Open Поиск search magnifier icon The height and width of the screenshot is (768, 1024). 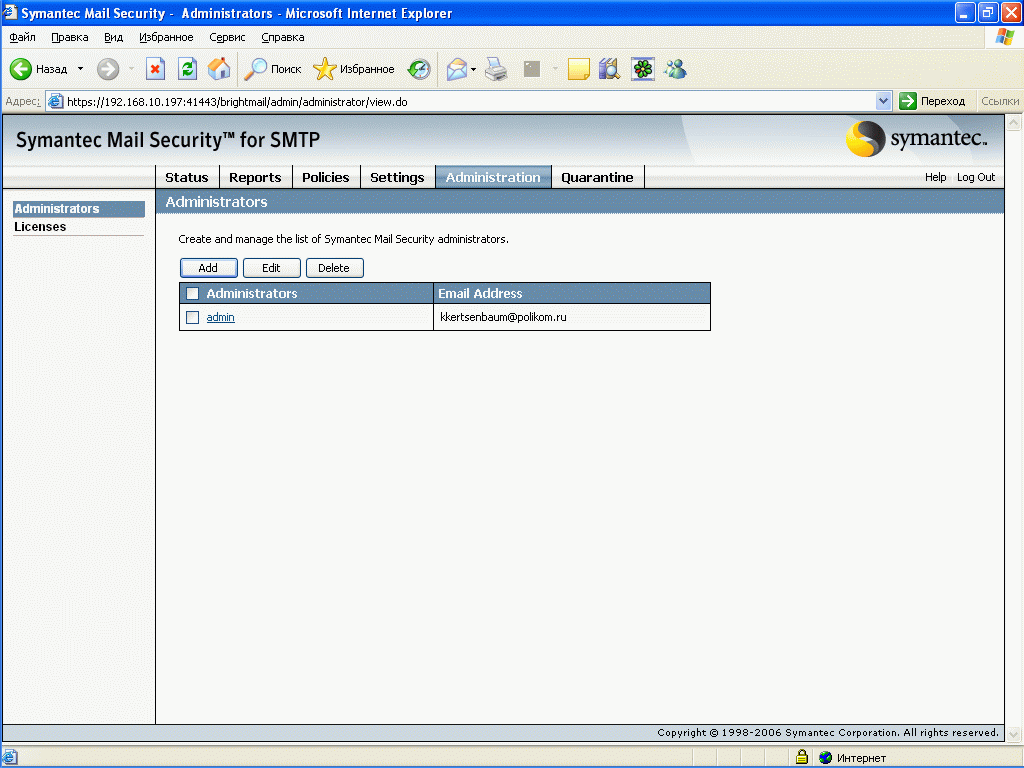[x=255, y=69]
